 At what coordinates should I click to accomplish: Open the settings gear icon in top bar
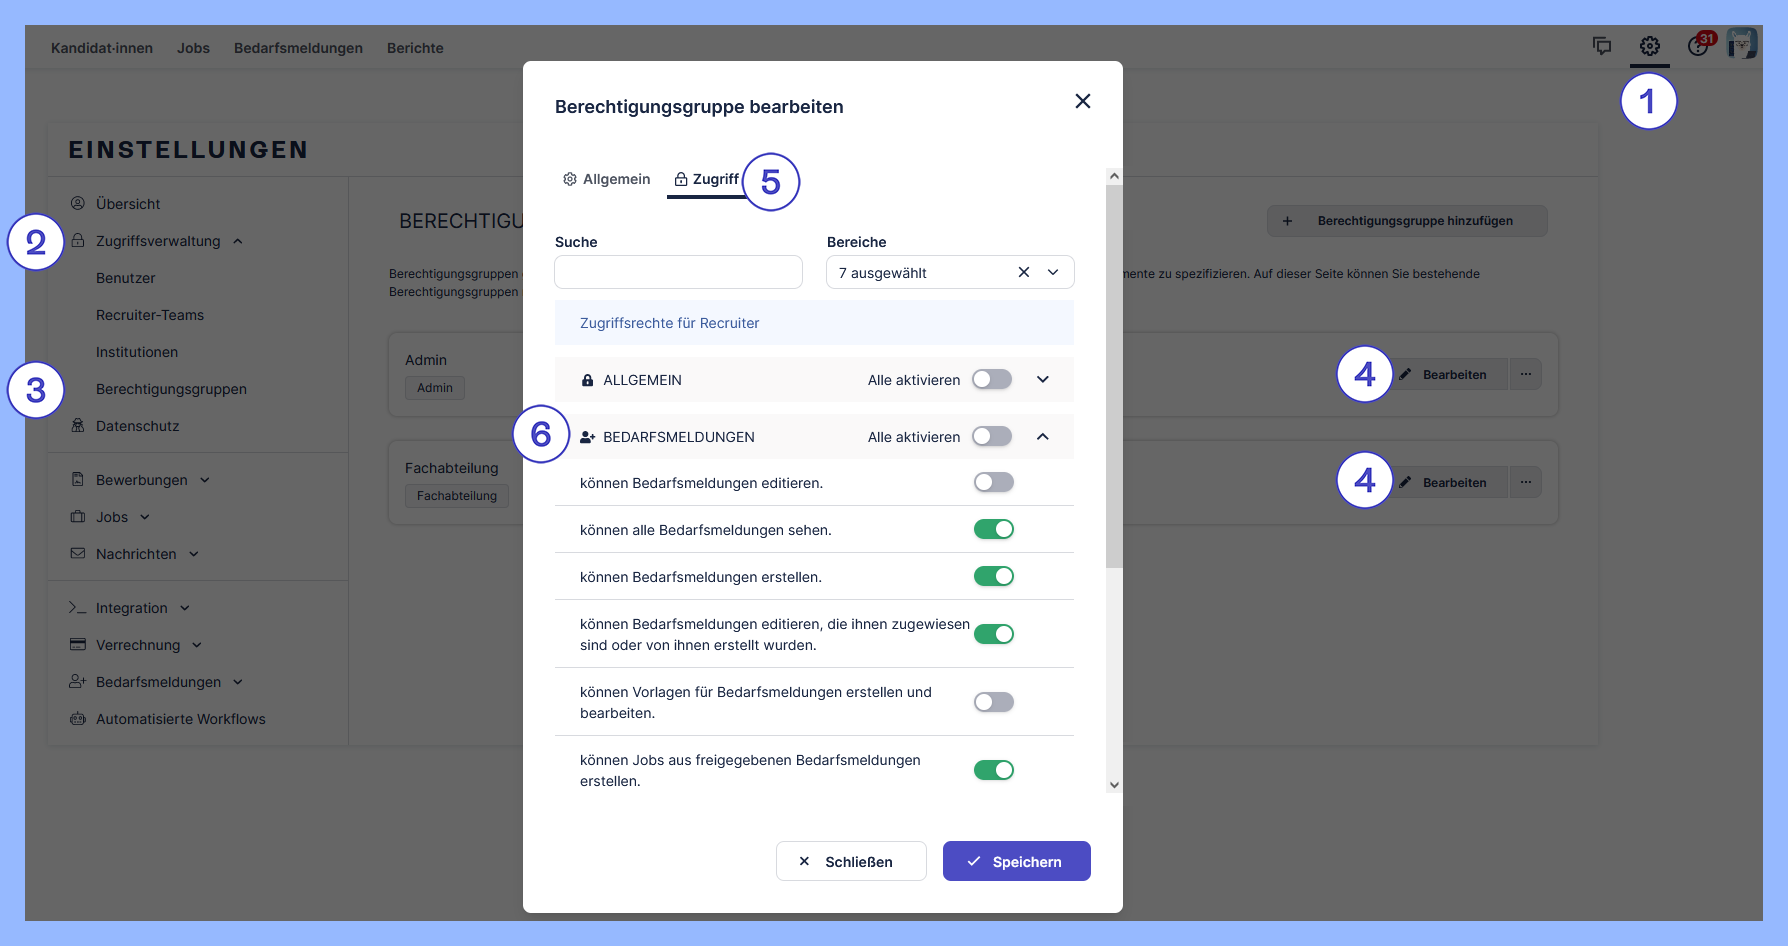tap(1649, 47)
